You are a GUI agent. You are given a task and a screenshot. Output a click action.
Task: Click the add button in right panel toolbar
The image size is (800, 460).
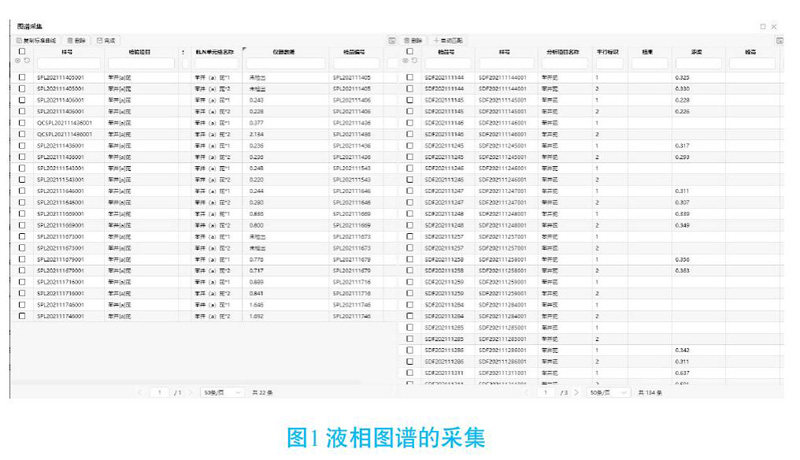coord(451,39)
